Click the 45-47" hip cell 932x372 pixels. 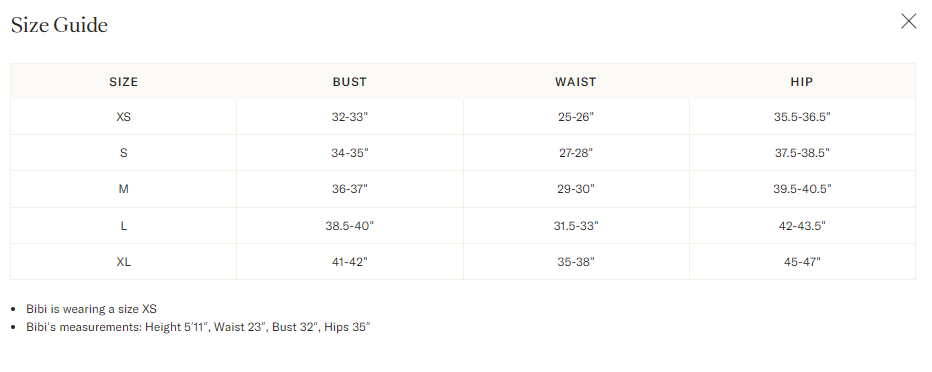pyautogui.click(x=802, y=262)
